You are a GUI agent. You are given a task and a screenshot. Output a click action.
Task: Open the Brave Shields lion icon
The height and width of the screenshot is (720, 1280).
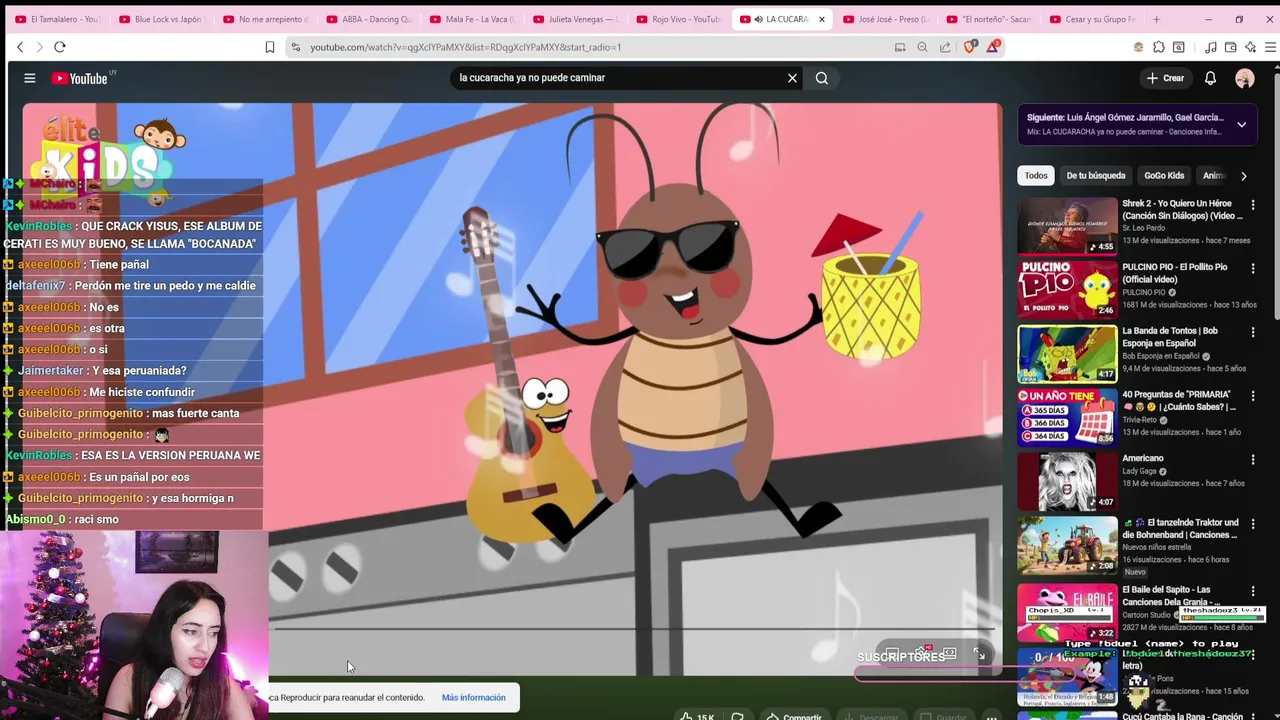click(x=970, y=47)
